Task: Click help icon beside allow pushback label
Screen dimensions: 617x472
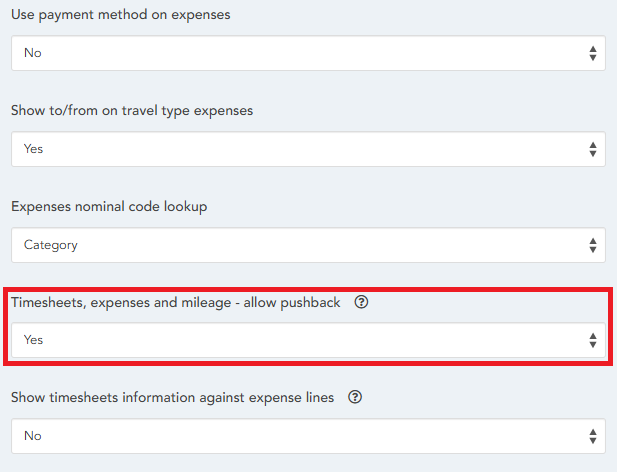Action: [362, 303]
